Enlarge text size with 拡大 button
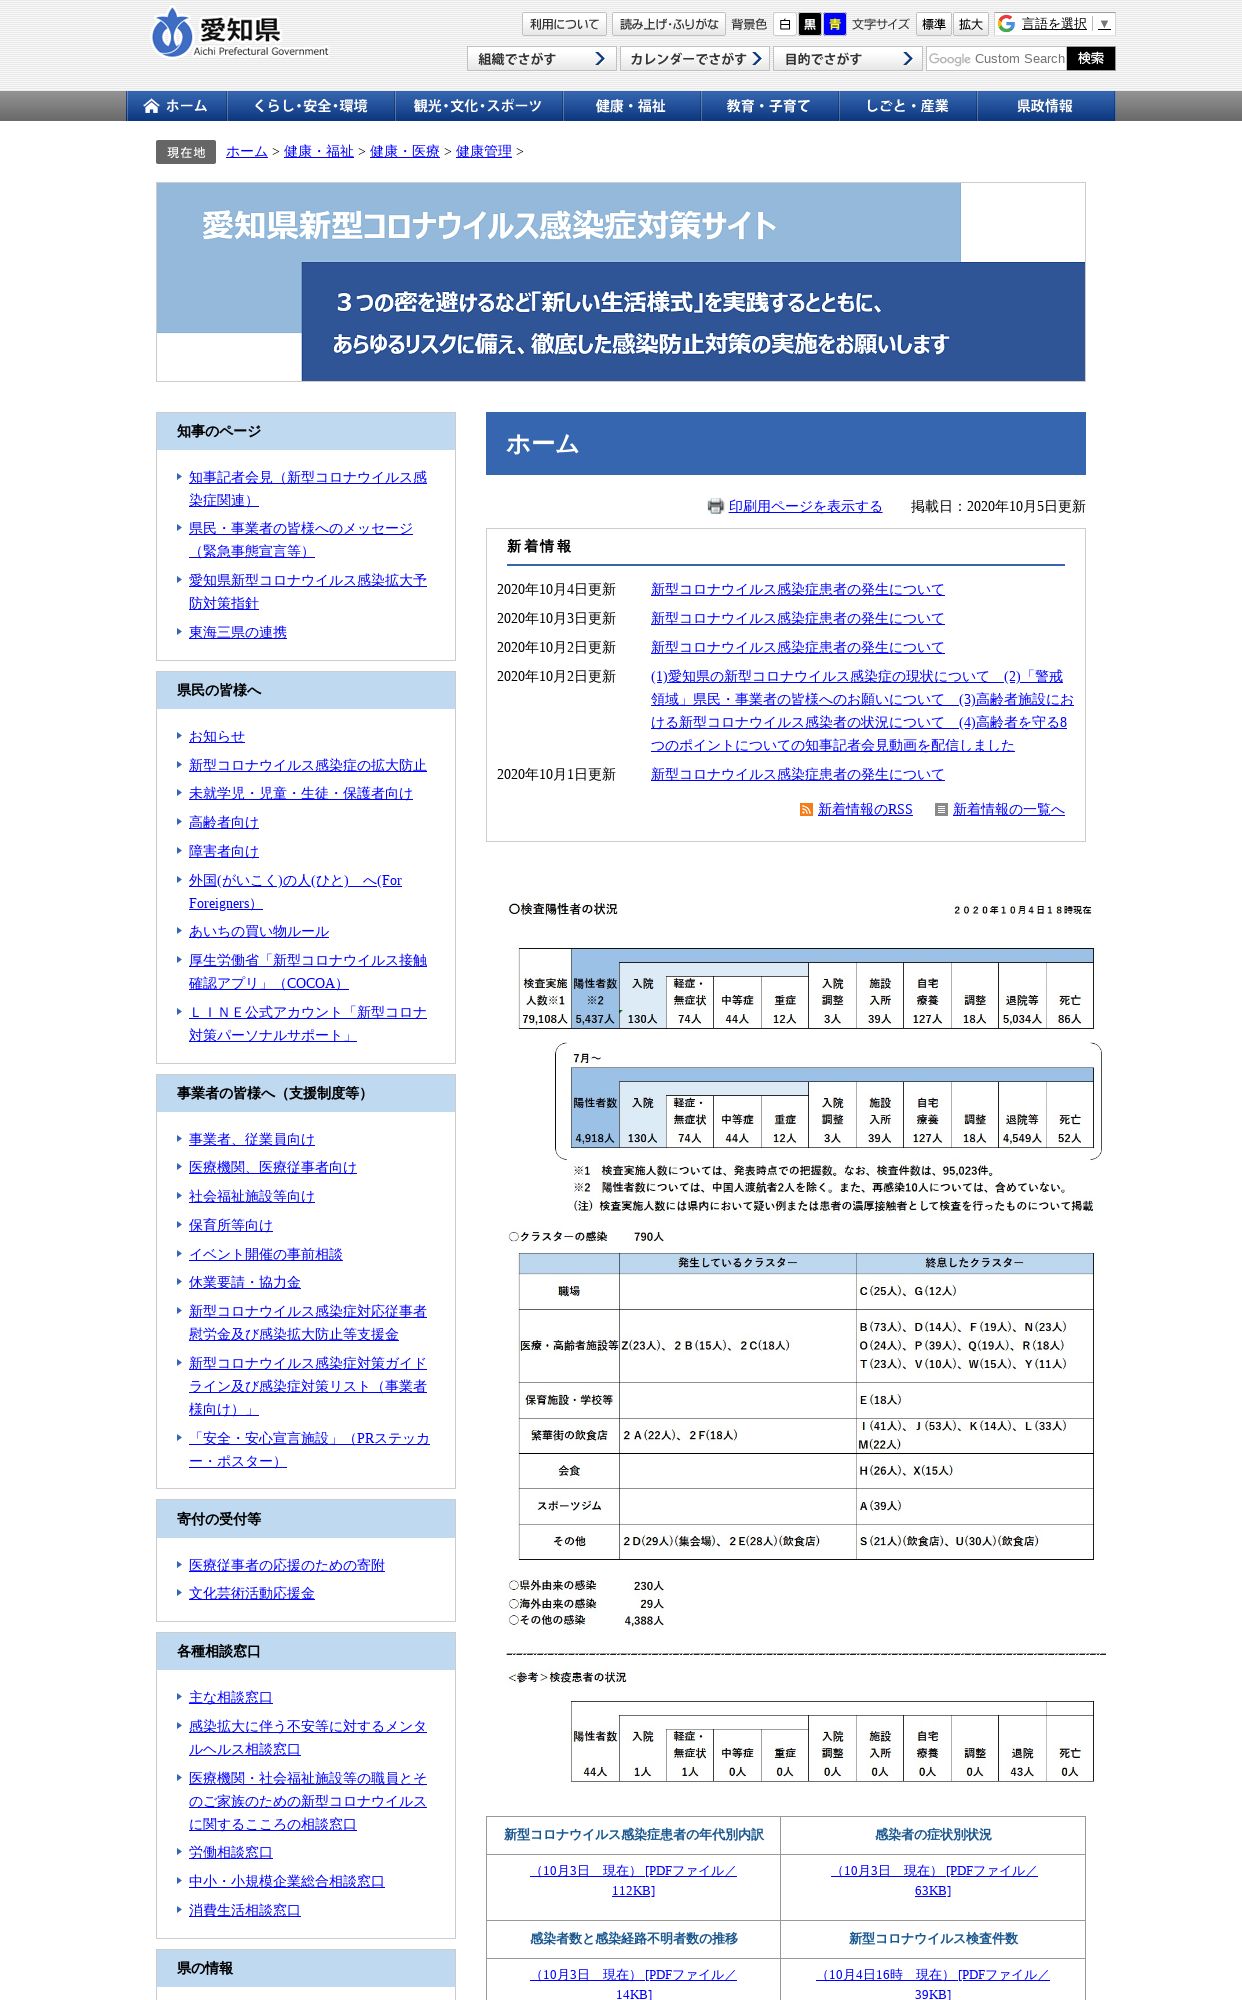 tap(970, 24)
